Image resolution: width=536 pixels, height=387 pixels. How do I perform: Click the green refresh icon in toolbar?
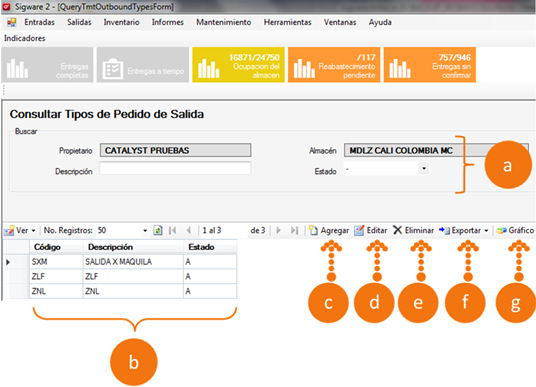[158, 230]
